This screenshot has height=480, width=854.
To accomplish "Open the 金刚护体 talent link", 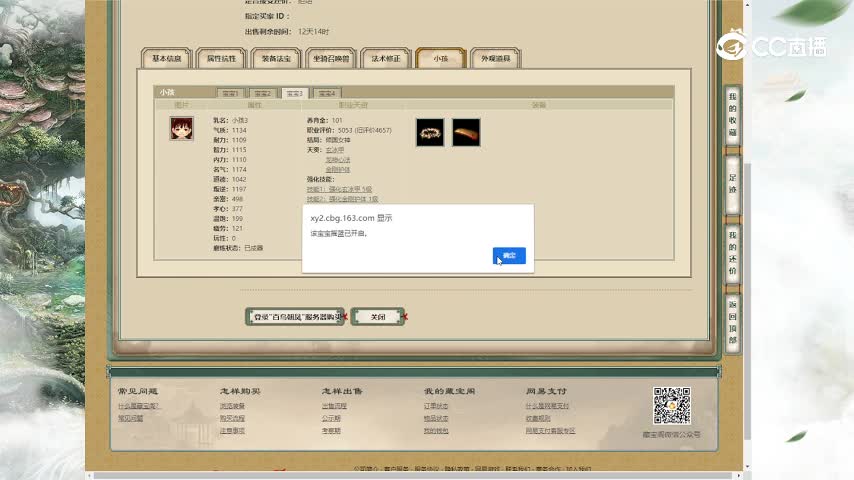I will pyautogui.click(x=338, y=169).
